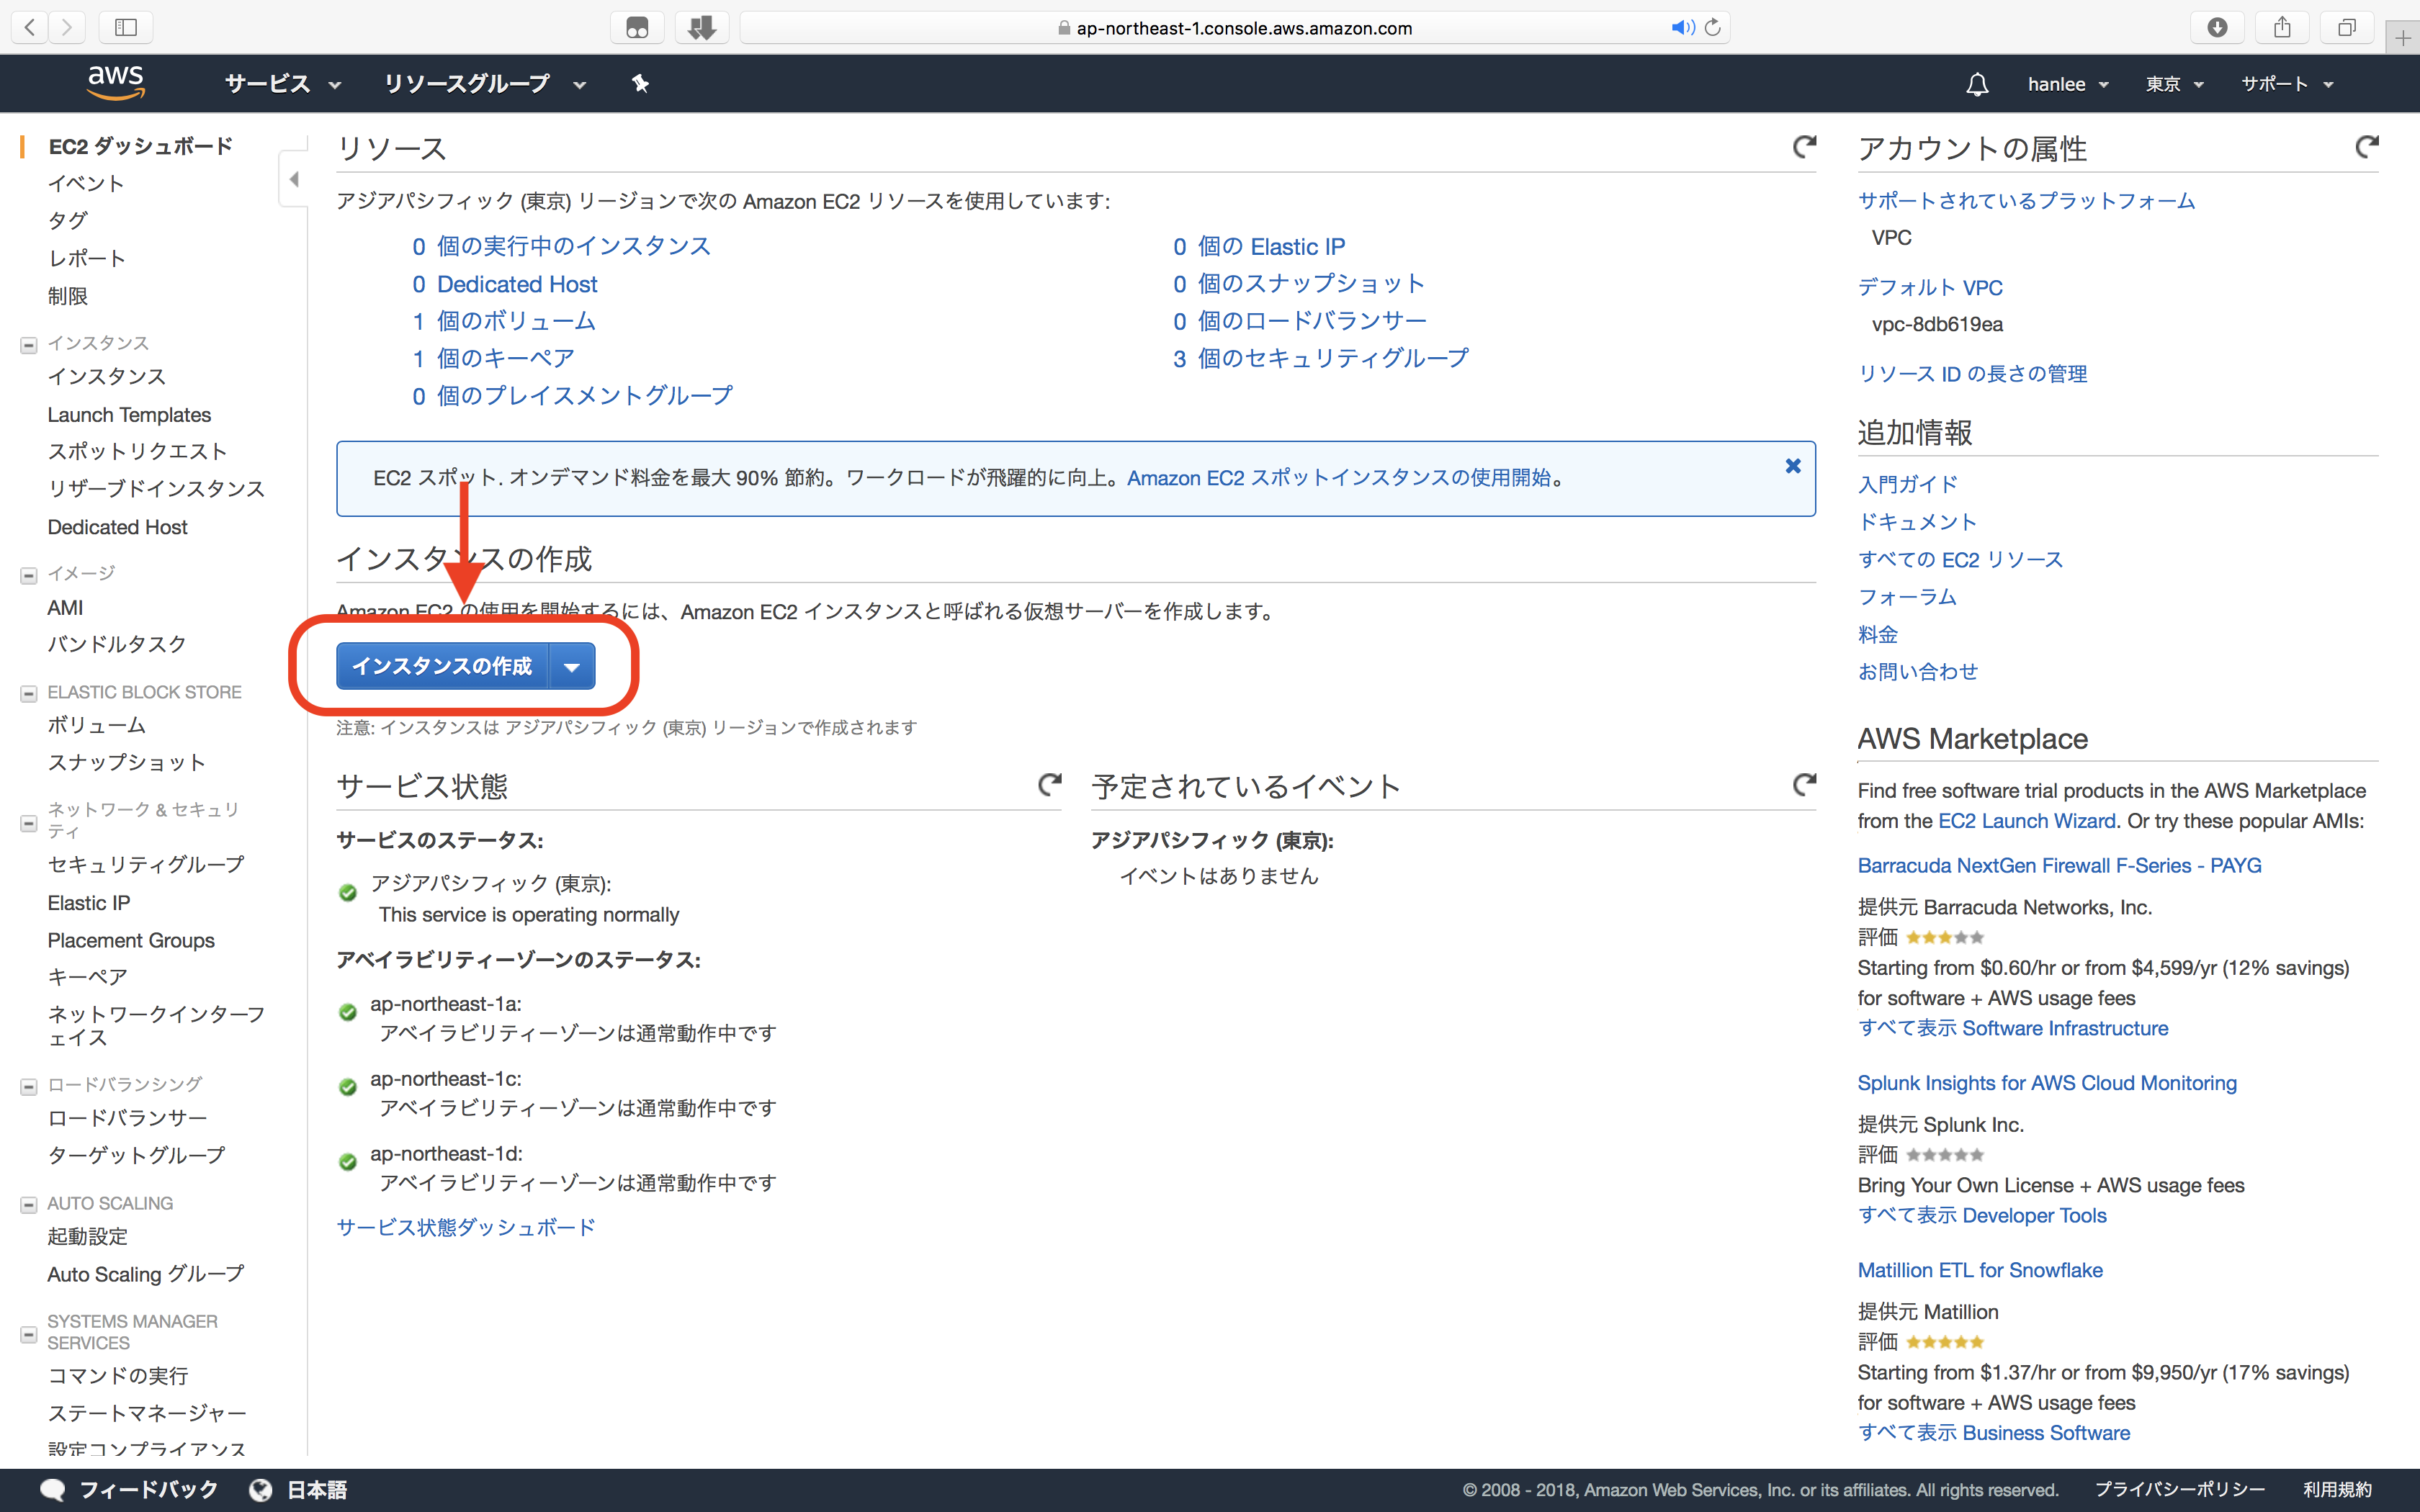Refresh the サービス状態 panel
Image resolution: width=2420 pixels, height=1512 pixels.
tap(1049, 785)
